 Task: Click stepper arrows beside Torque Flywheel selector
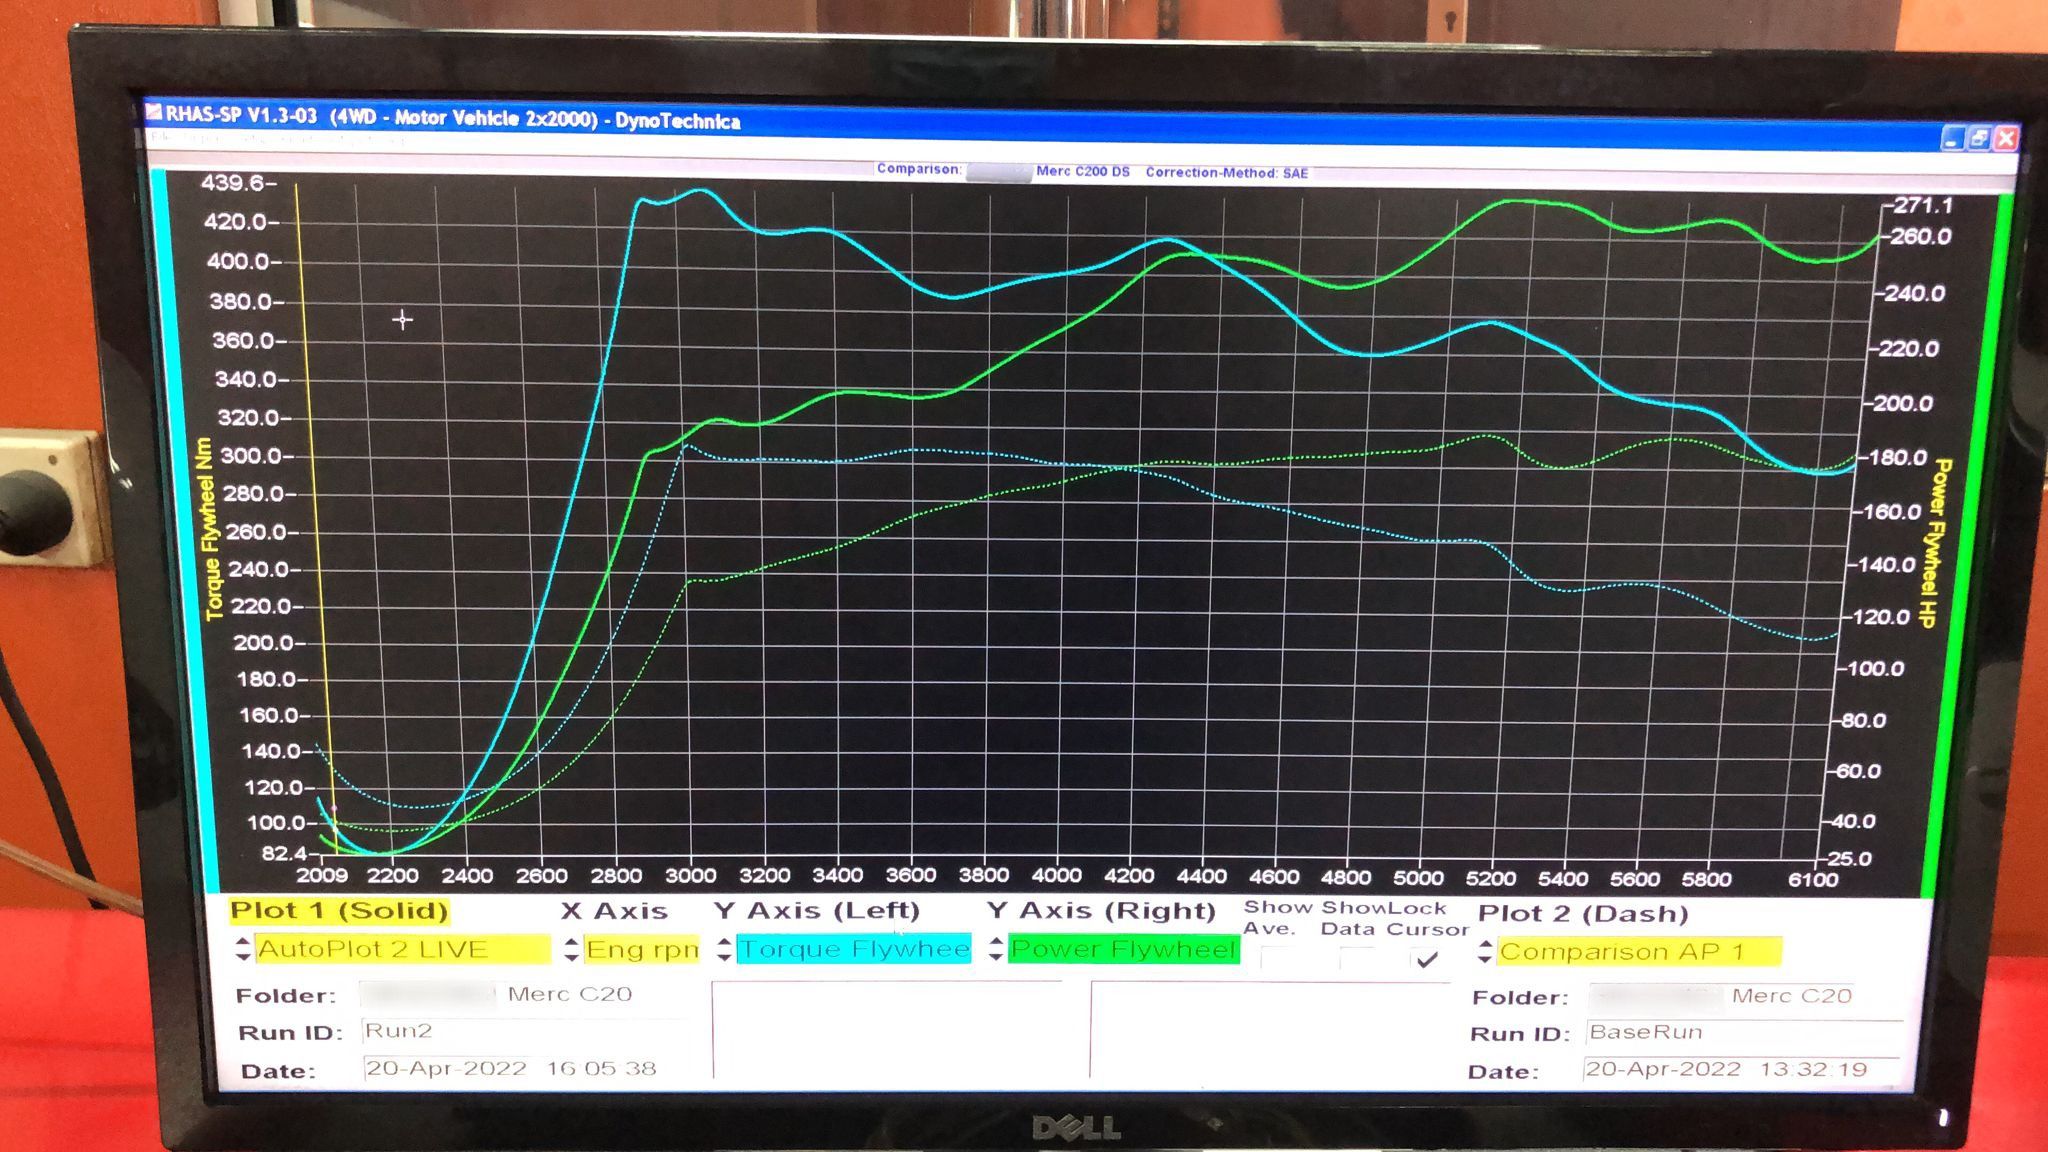(x=724, y=949)
